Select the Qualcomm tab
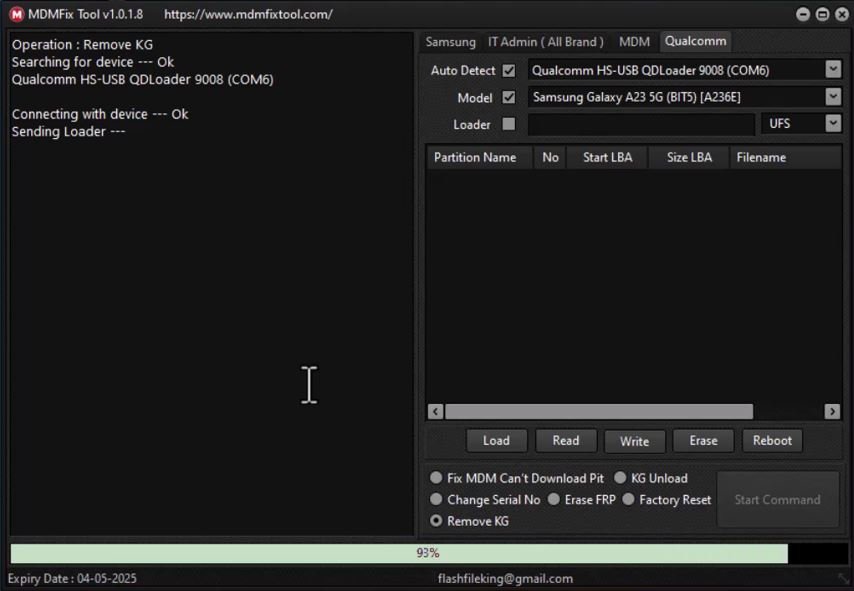Image resolution: width=854 pixels, height=591 pixels. [x=696, y=41]
